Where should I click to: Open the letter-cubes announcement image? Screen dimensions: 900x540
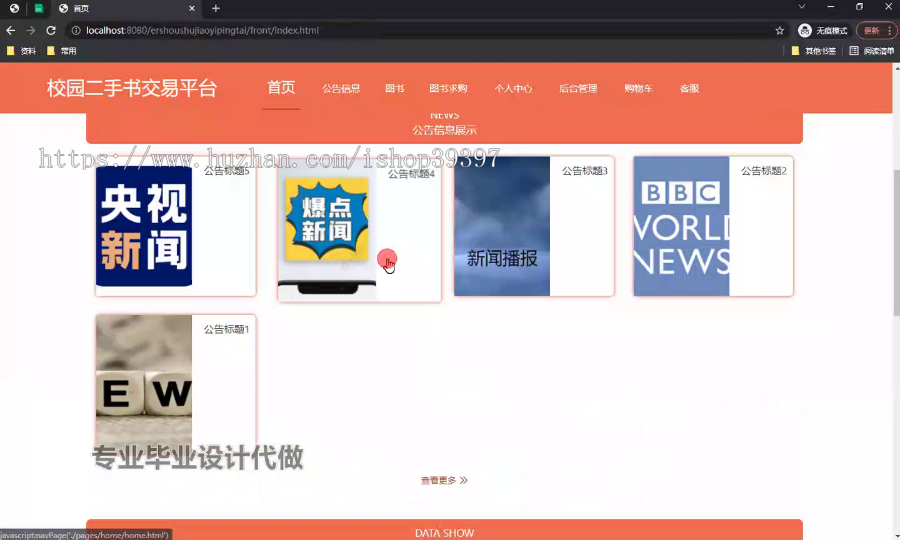pyautogui.click(x=144, y=382)
